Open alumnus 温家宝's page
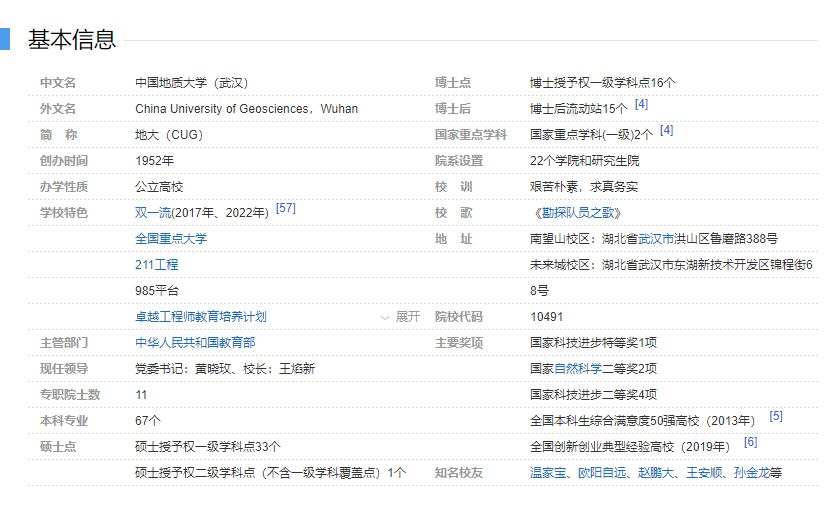The height and width of the screenshot is (512, 830). pyautogui.click(x=548, y=473)
